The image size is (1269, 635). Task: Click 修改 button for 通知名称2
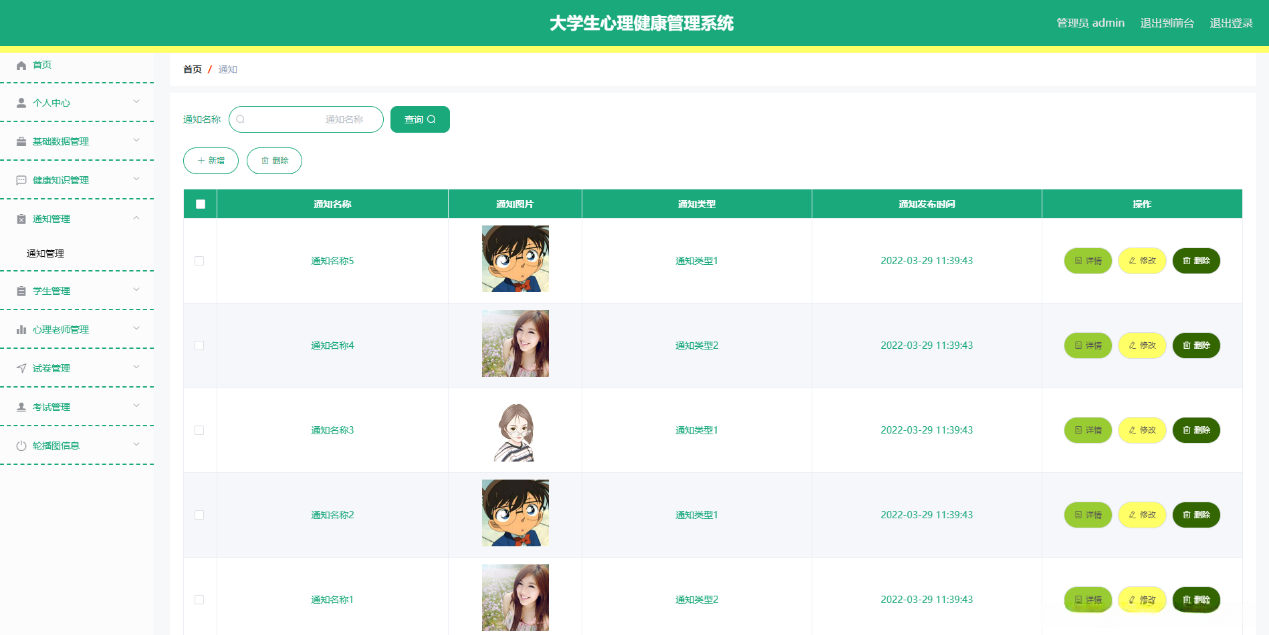point(1142,515)
